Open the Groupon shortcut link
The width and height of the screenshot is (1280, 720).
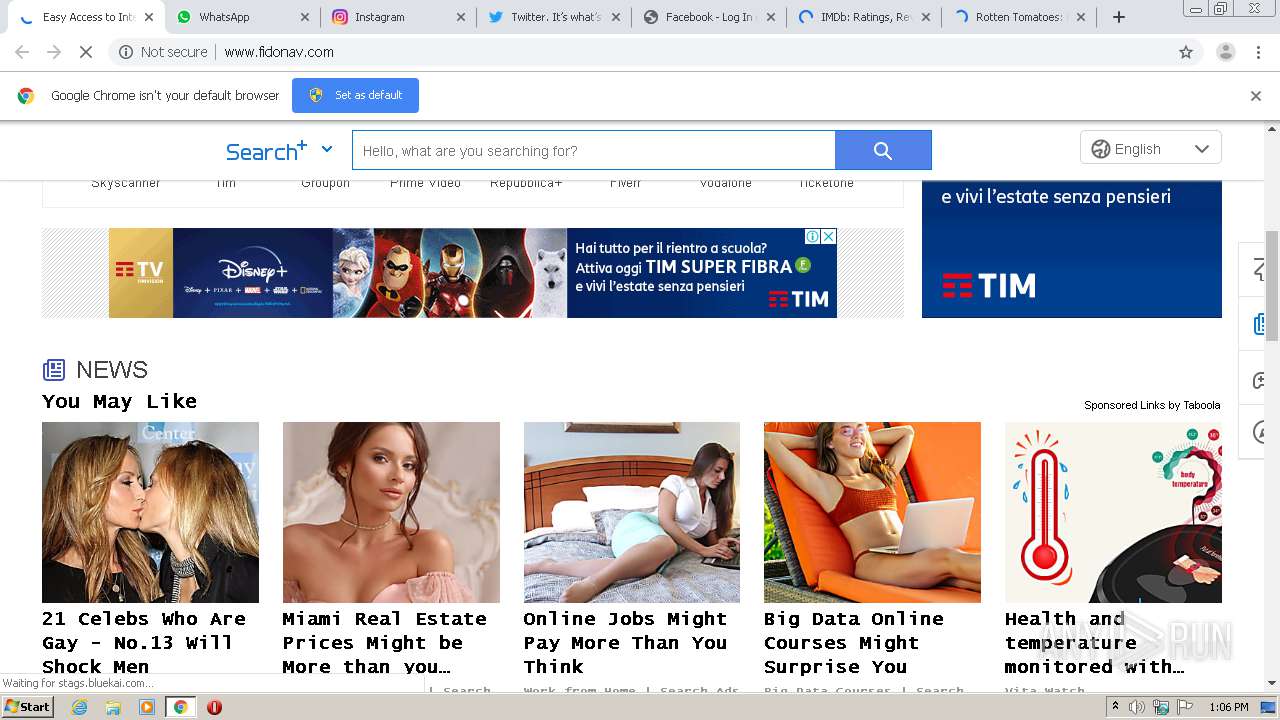[326, 184]
